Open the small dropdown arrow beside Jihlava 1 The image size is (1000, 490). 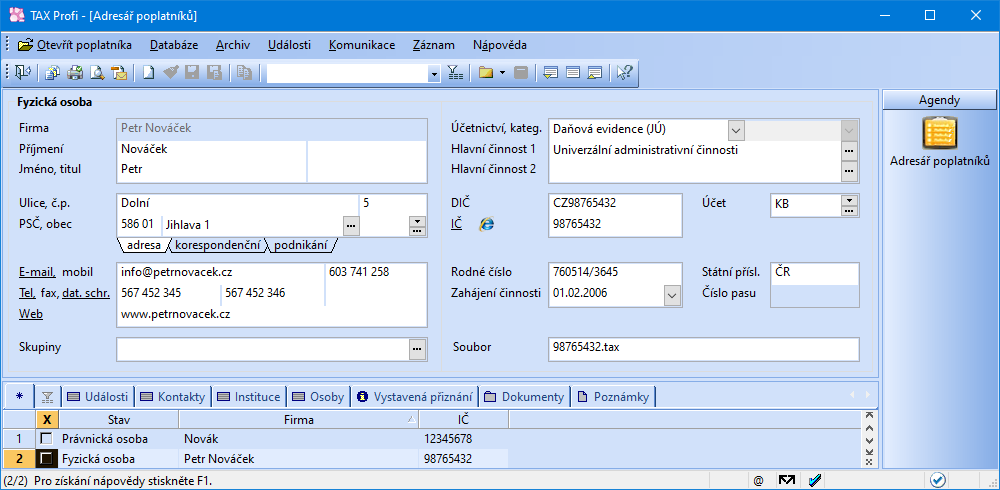(x=416, y=221)
